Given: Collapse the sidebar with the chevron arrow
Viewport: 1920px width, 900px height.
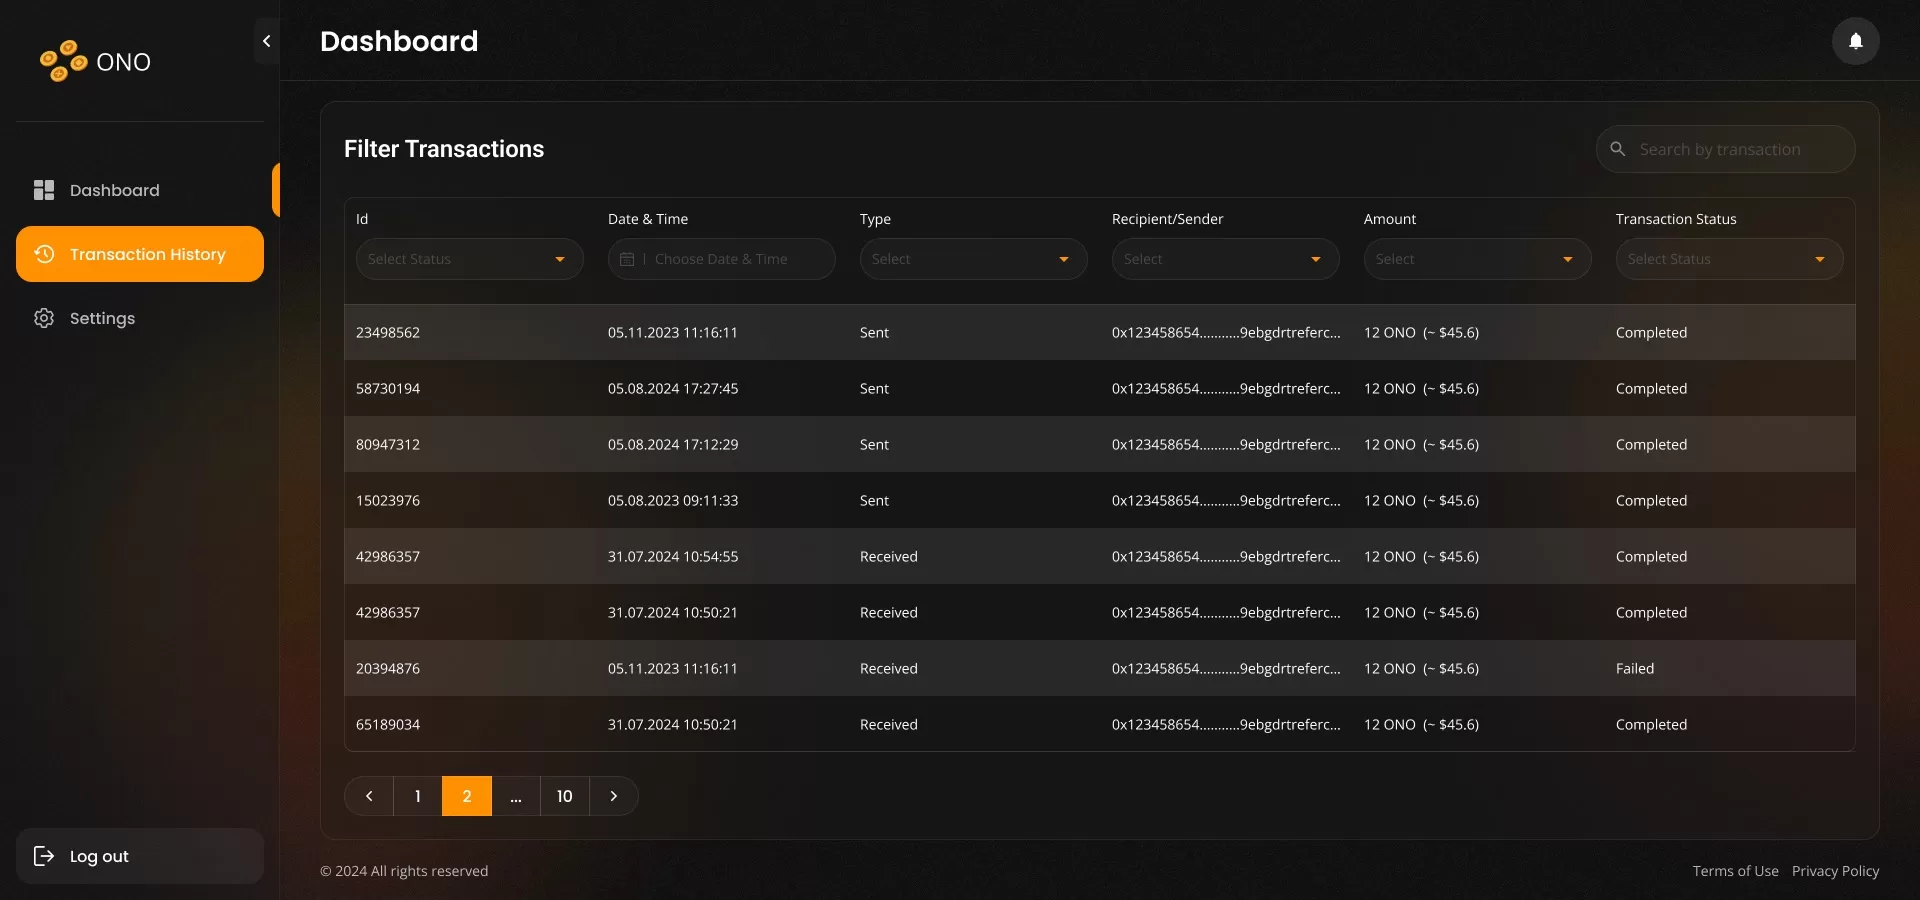Looking at the screenshot, I should click(266, 41).
